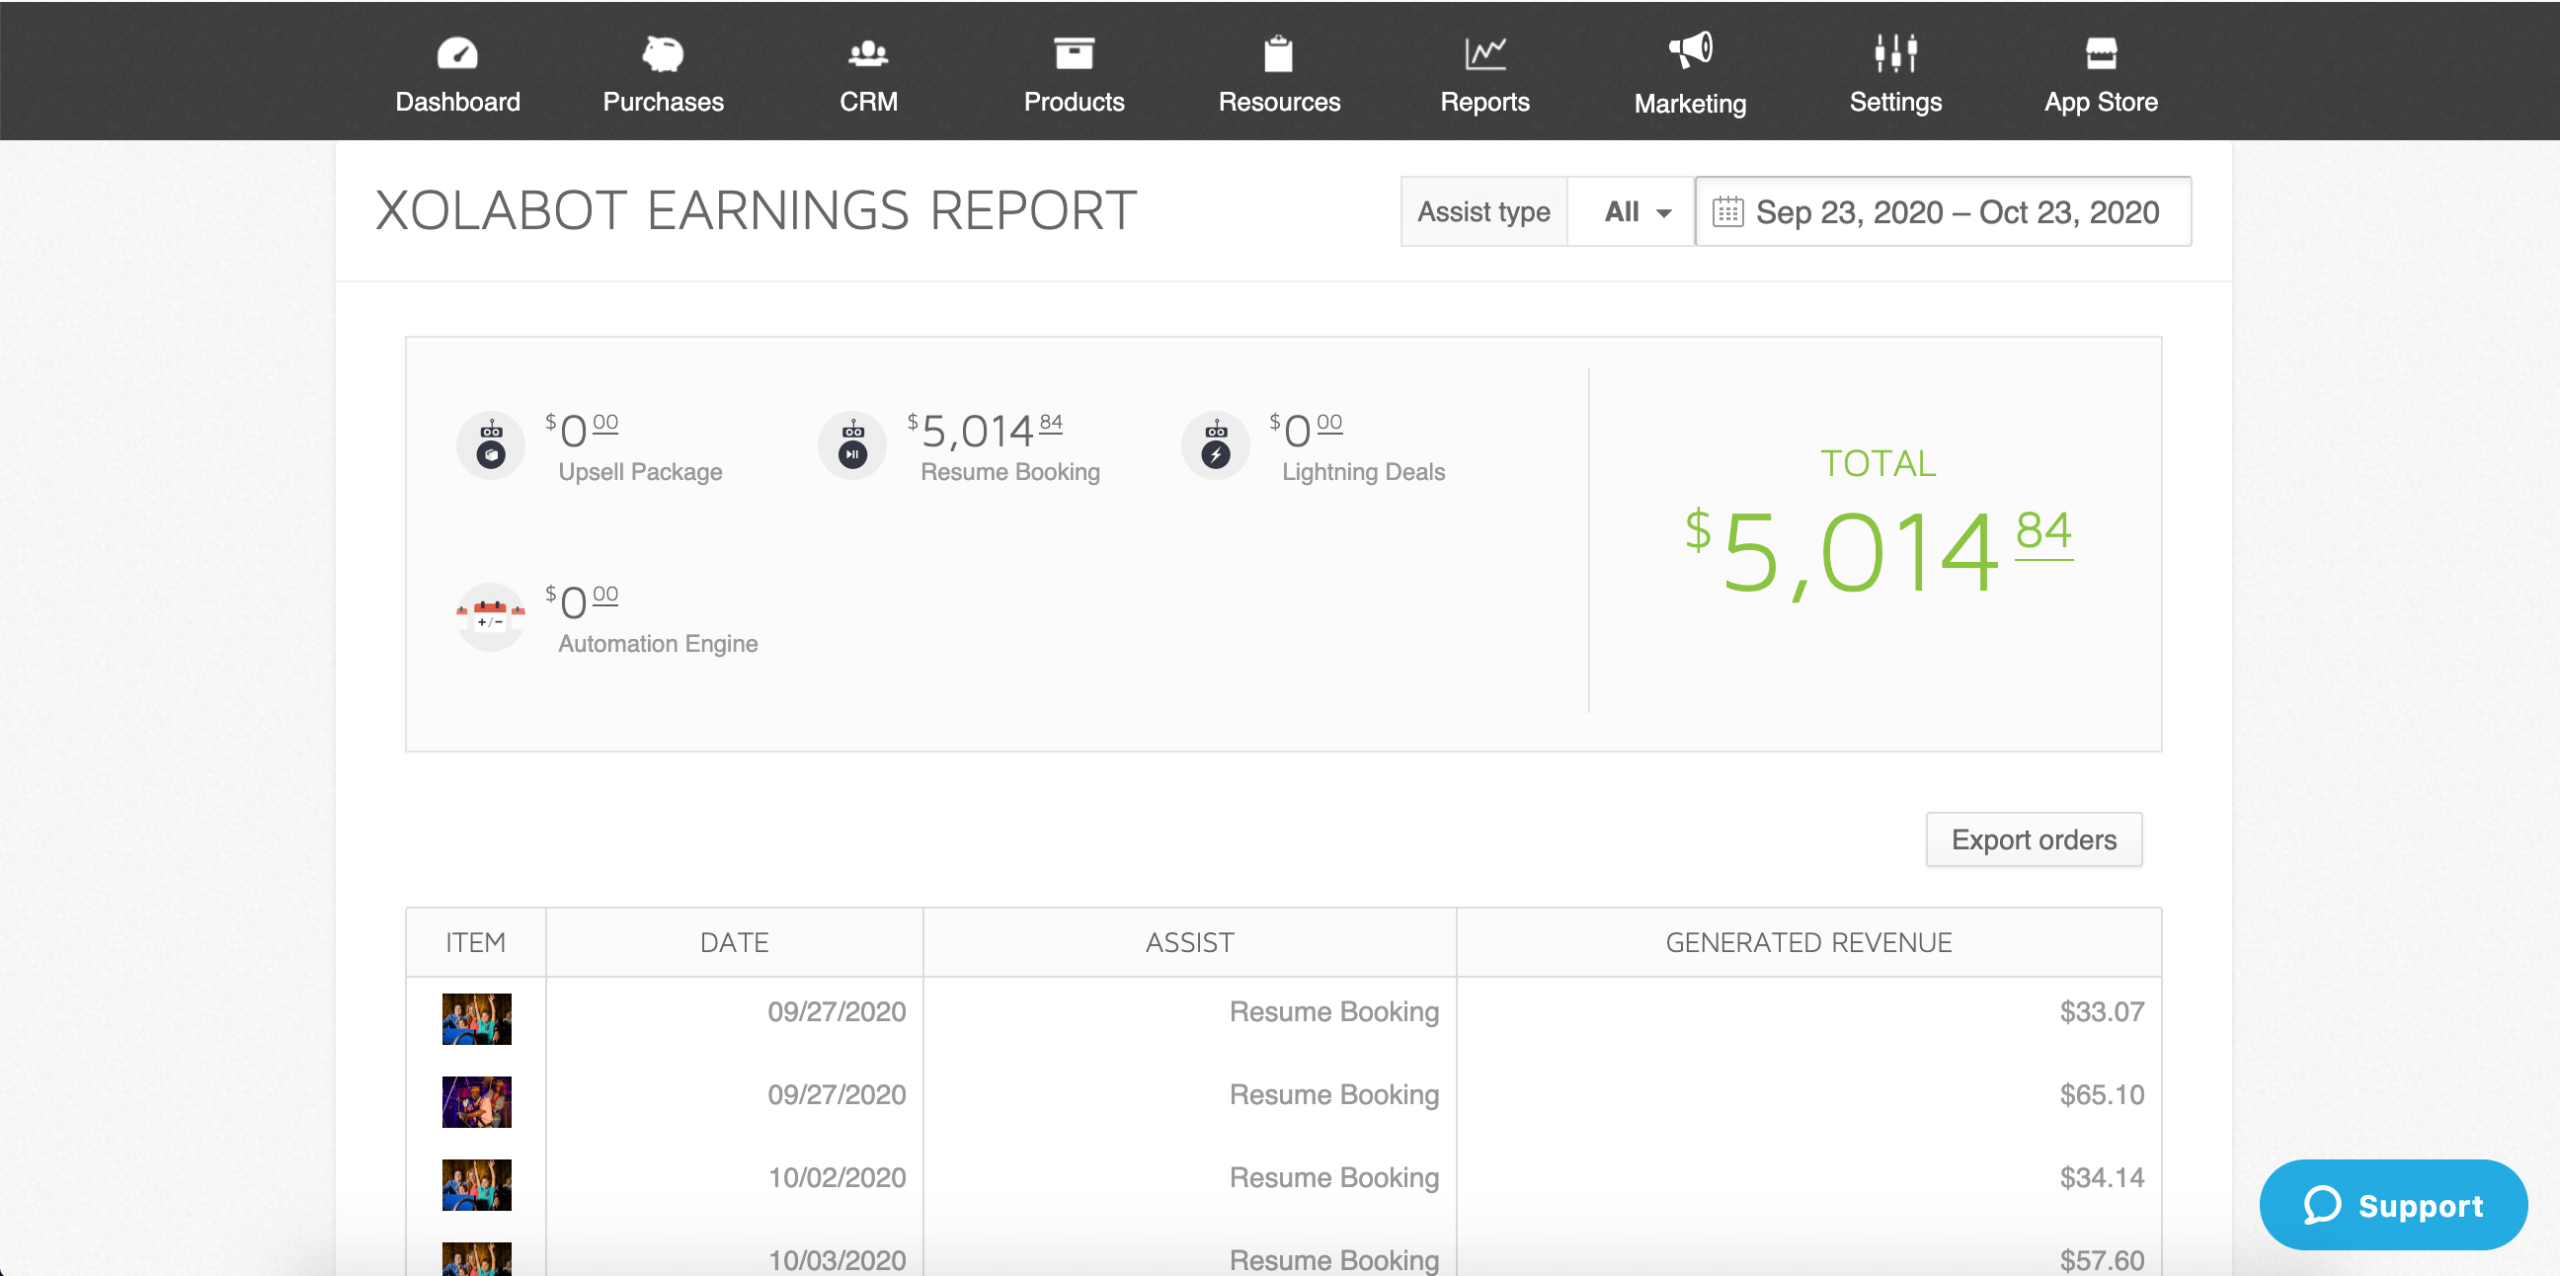Click the Settings menu label
This screenshot has height=1276, width=2560.
point(1896,102)
